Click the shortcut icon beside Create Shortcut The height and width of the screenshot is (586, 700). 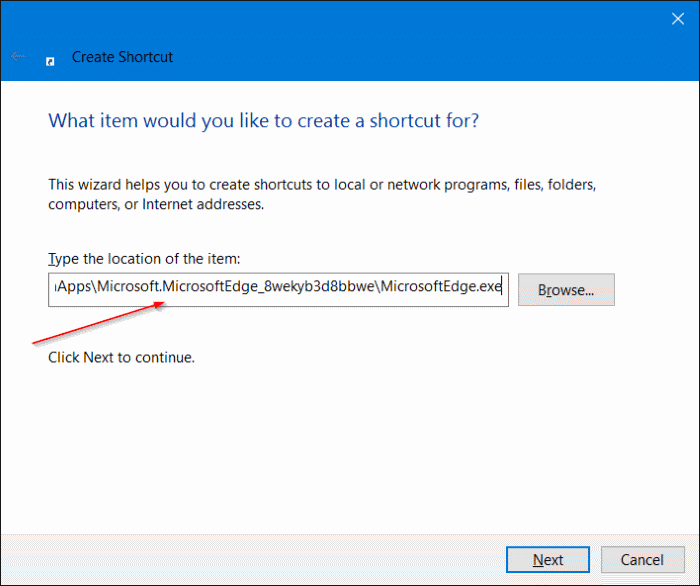click(50, 61)
